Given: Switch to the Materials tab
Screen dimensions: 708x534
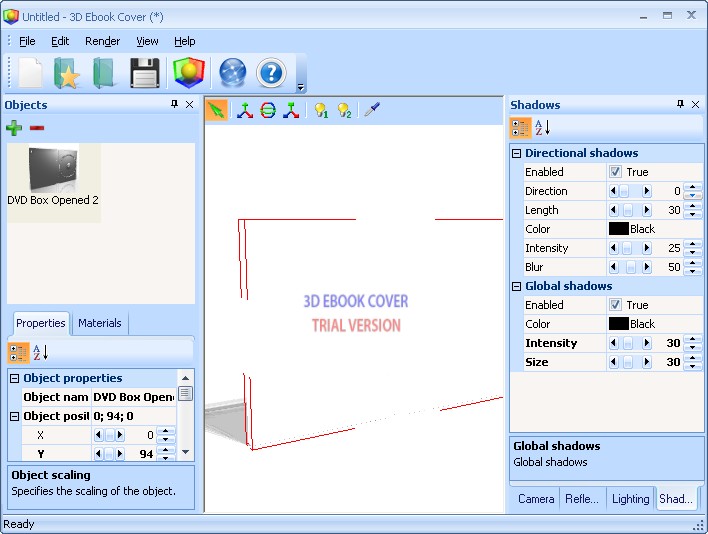Looking at the screenshot, I should click(100, 323).
